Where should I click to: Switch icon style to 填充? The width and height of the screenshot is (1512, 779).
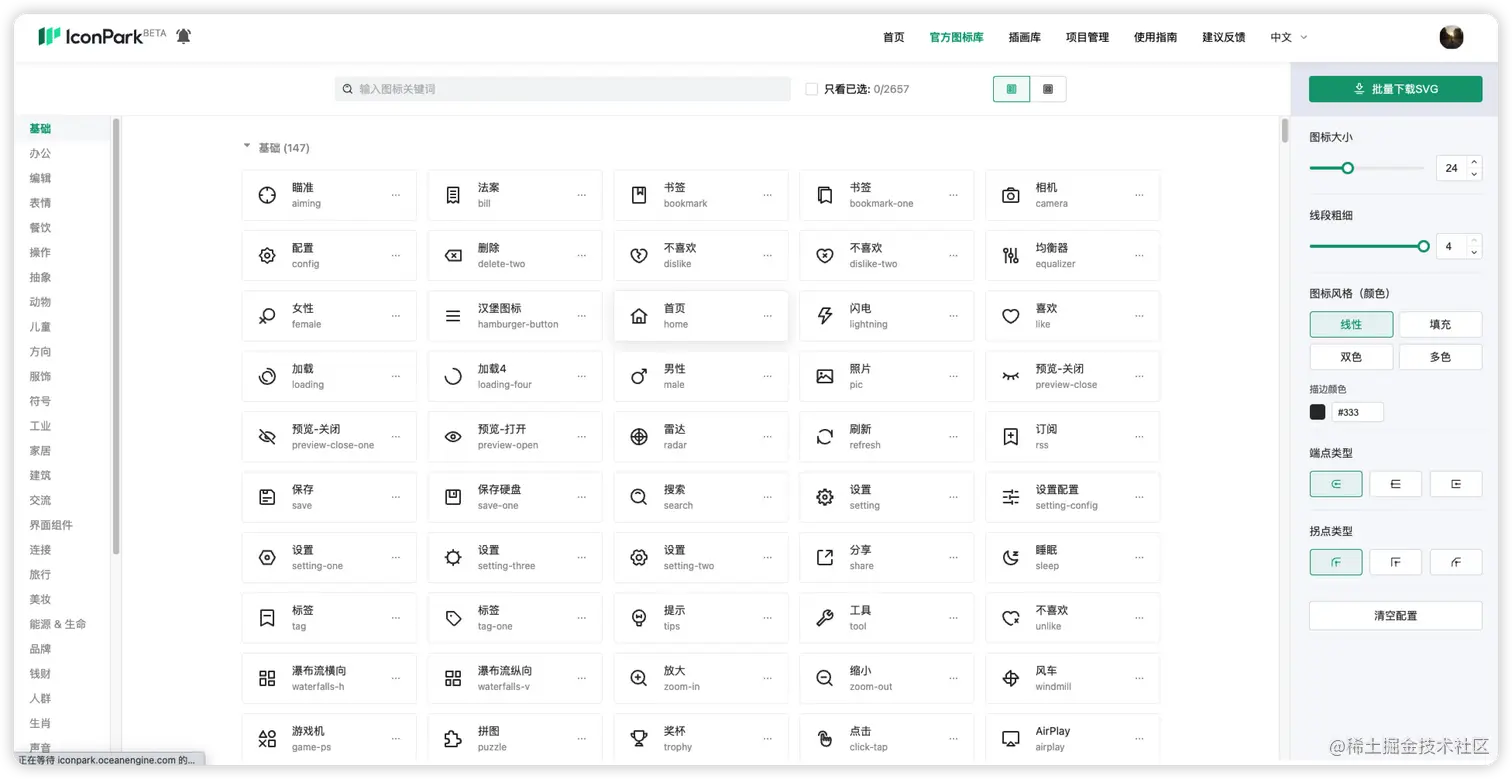[1440, 324]
